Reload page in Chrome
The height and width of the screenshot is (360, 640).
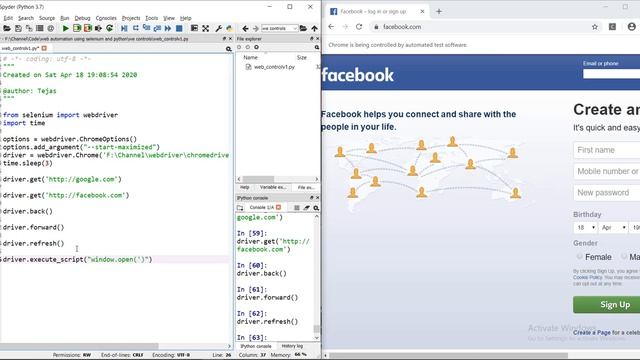pos(359,27)
